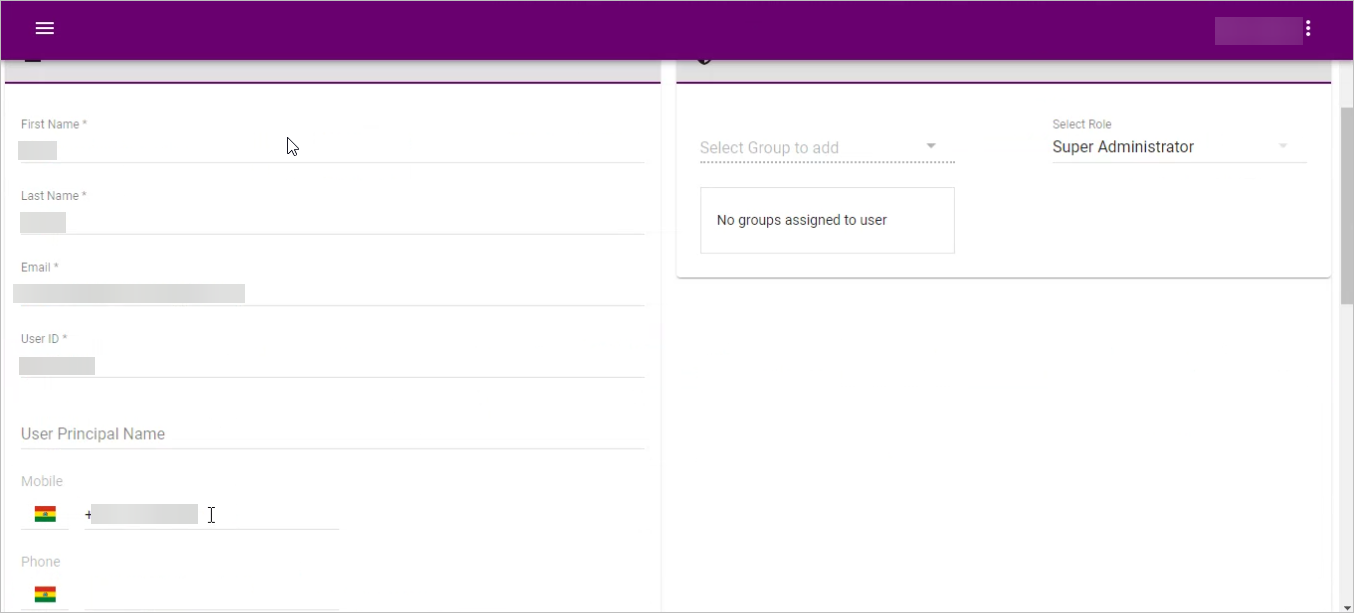
Task: Click the Select Group dropdown arrow
Action: (931, 147)
